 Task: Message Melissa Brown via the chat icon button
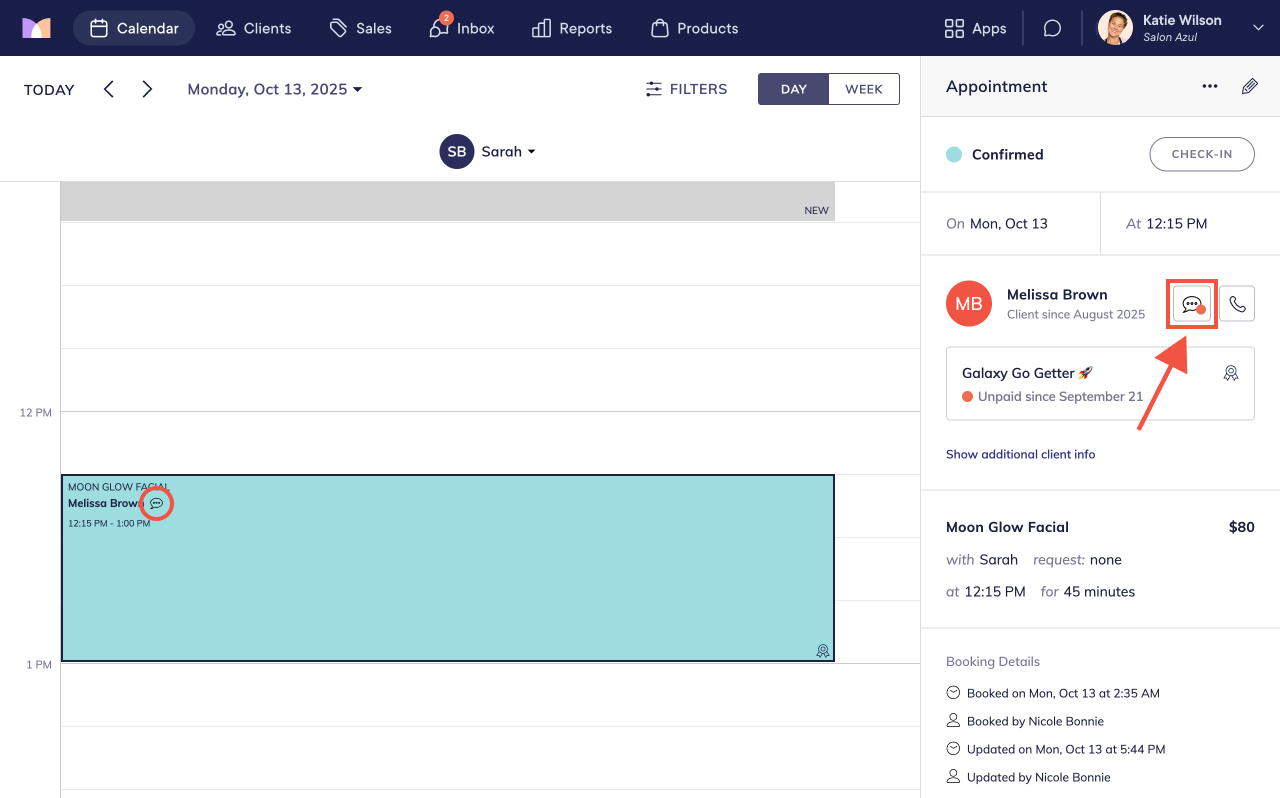pos(1192,304)
